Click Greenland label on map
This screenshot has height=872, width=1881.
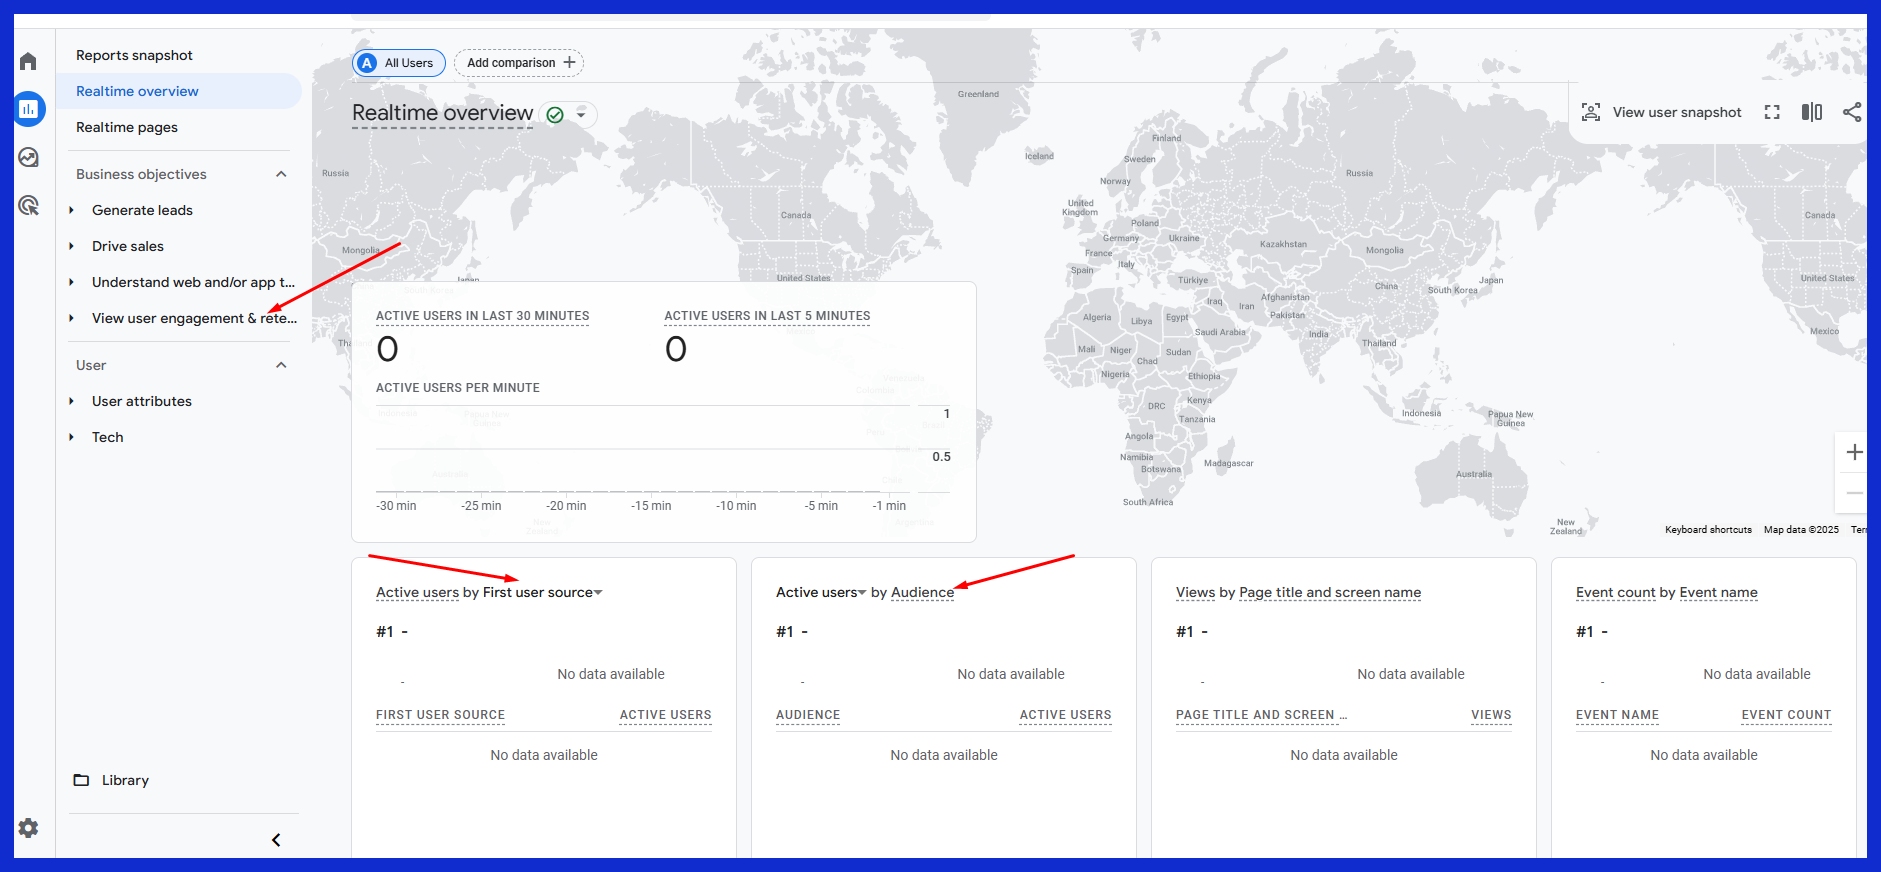tap(978, 94)
